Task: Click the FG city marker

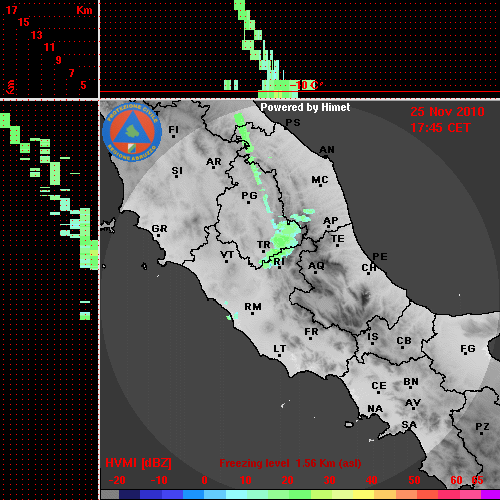Action: coord(465,355)
